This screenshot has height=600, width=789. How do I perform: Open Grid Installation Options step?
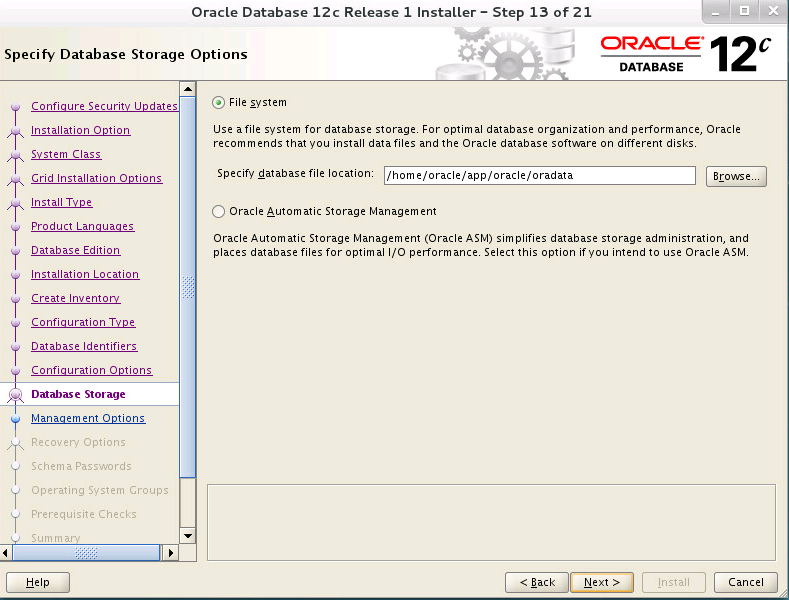click(x=97, y=178)
